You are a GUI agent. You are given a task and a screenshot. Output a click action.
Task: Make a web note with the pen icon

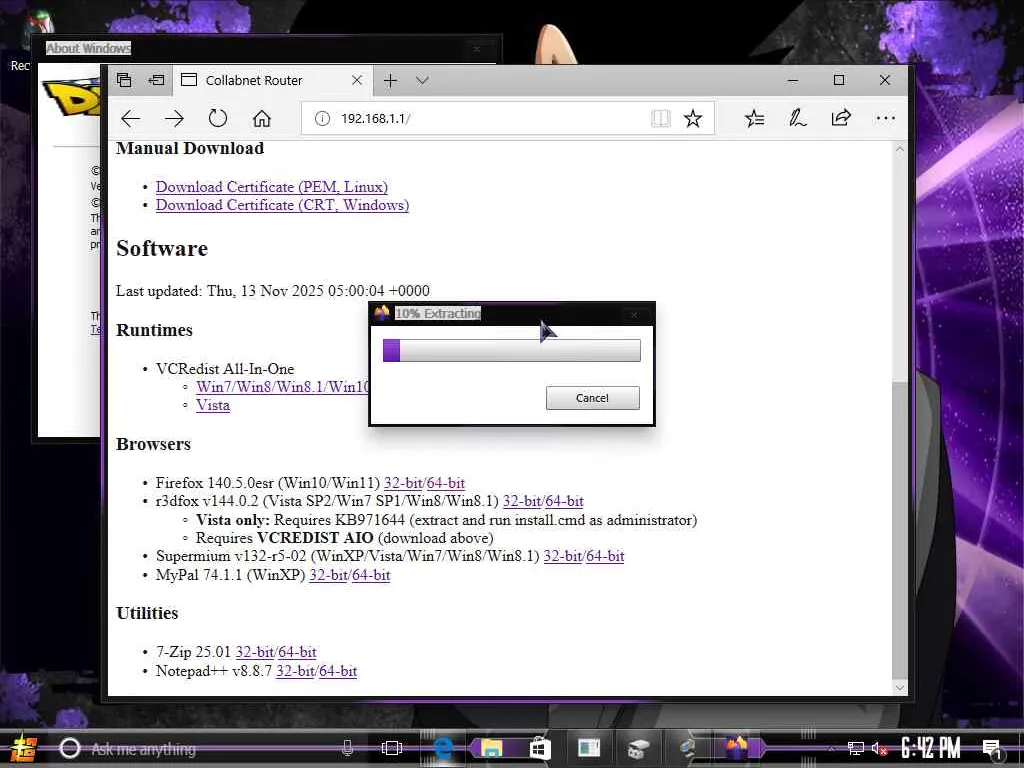point(797,118)
